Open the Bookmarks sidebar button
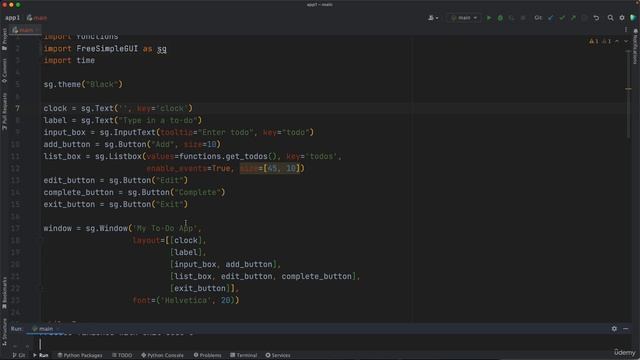Image resolution: width=640 pixels, height=360 pixels. click(x=4, y=293)
